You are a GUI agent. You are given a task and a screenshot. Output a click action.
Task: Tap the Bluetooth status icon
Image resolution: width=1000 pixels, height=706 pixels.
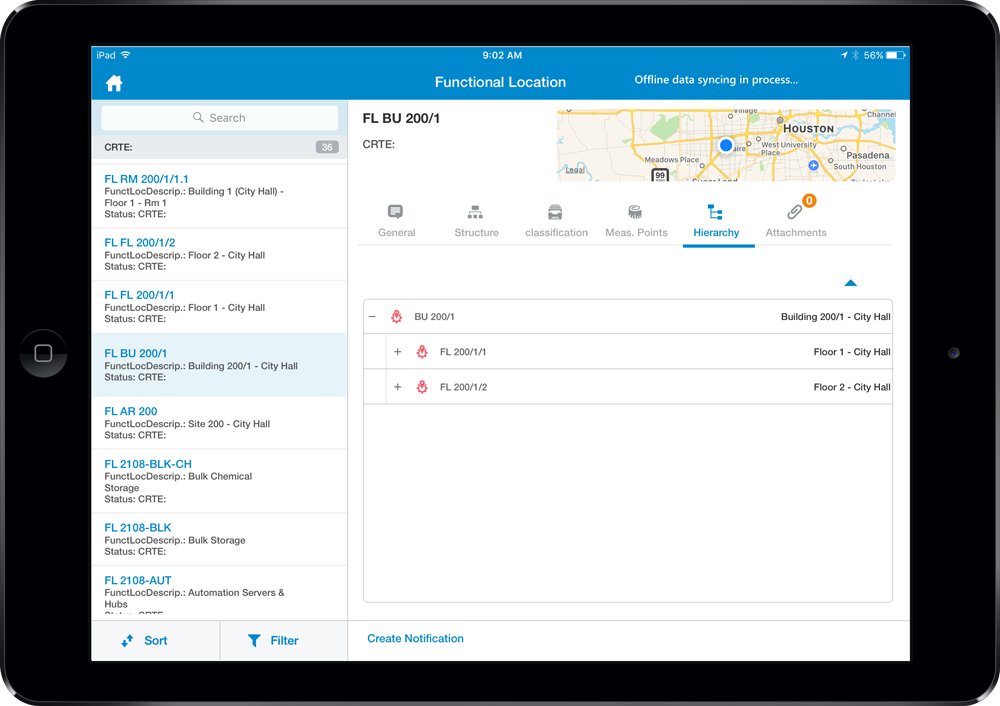[x=856, y=55]
